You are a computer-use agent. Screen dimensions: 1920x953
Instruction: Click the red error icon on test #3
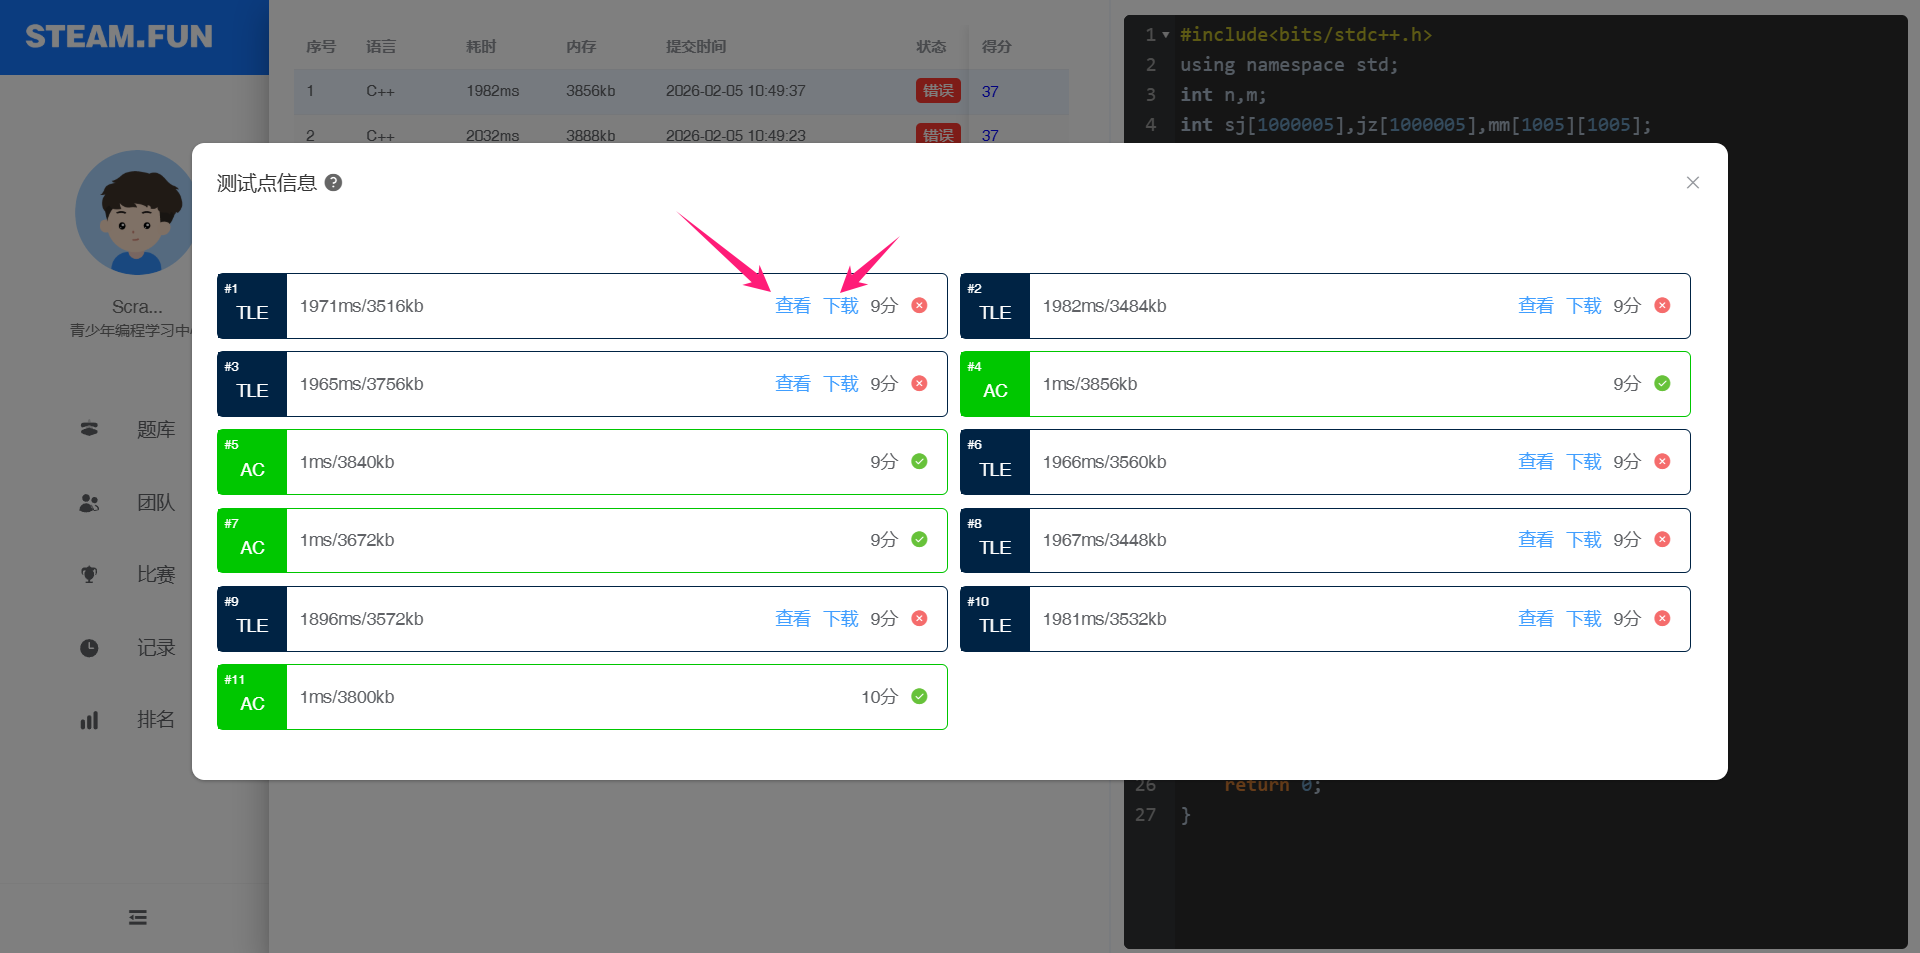(920, 384)
